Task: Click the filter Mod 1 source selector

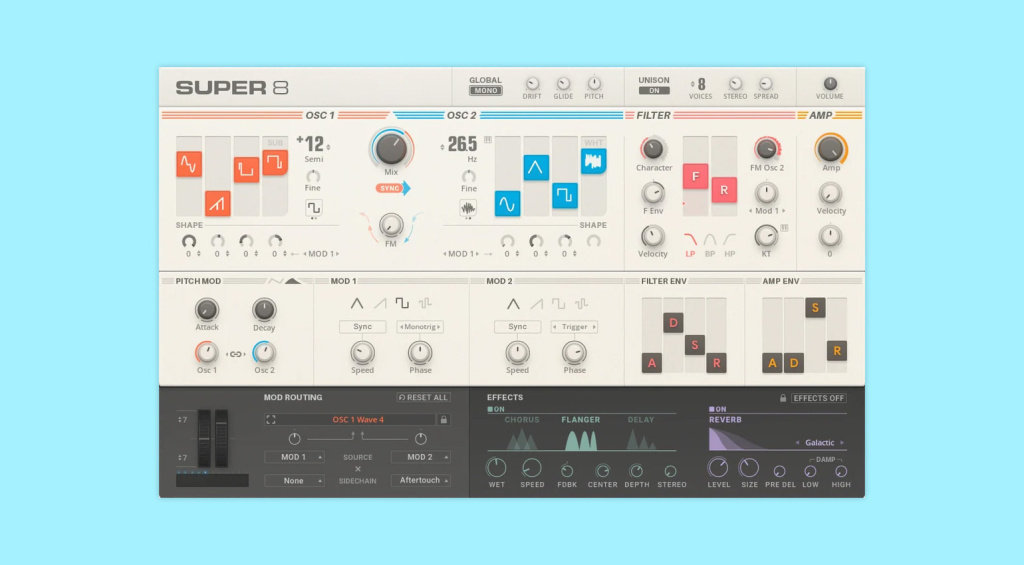Action: coord(767,211)
